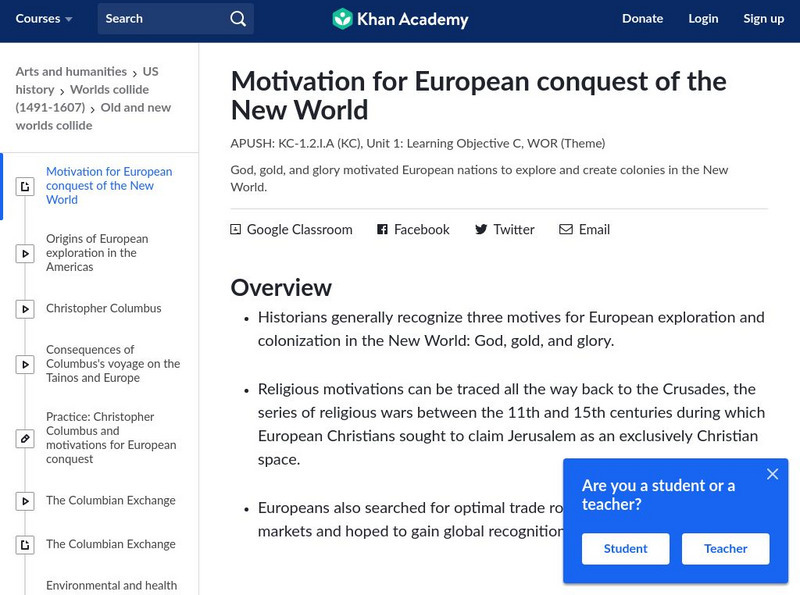Viewport: 800px width, 595px height.
Task: Click the Khan Academy leaf logo
Action: tap(343, 19)
